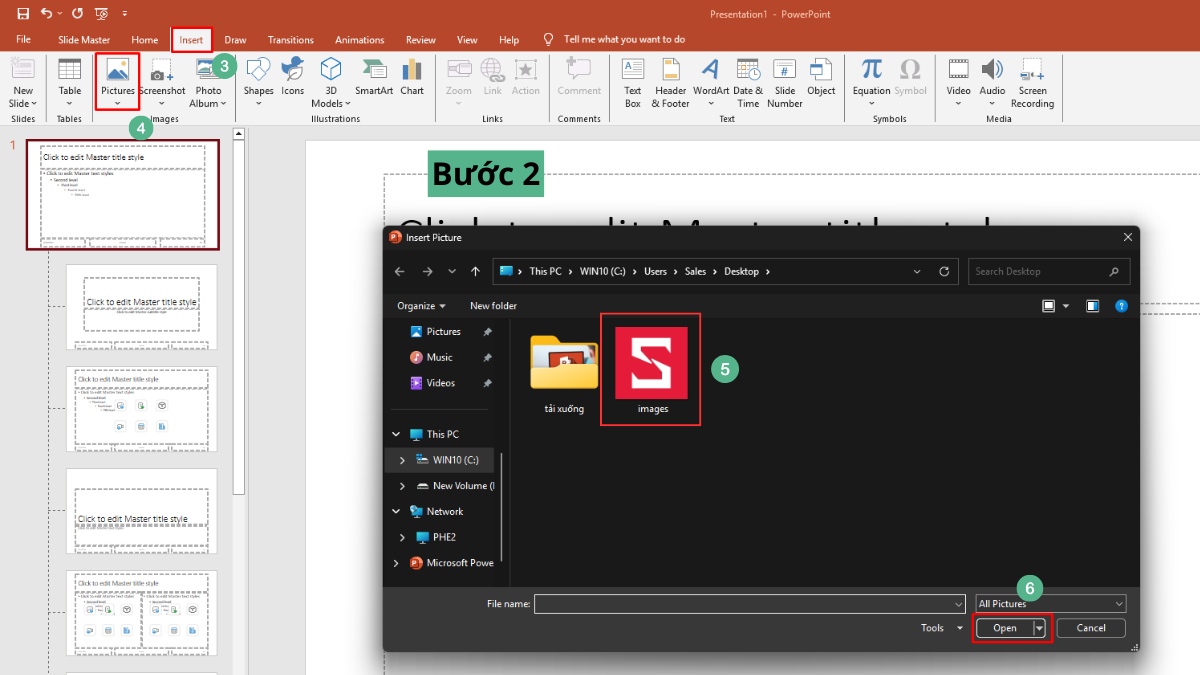Image resolution: width=1200 pixels, height=675 pixels.
Task: Open the Slide Master tab
Action: click(84, 40)
